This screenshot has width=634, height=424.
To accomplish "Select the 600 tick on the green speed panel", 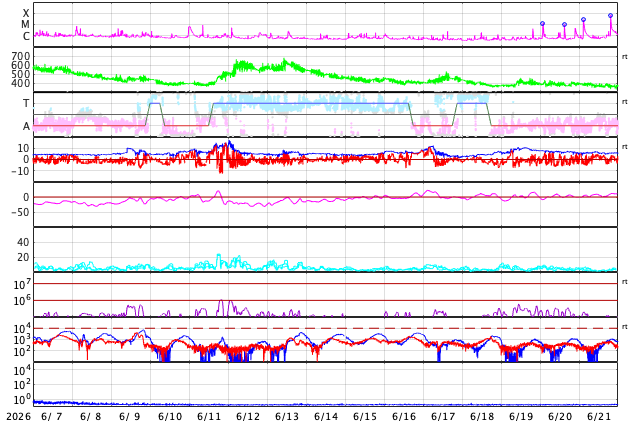I will tap(21, 65).
